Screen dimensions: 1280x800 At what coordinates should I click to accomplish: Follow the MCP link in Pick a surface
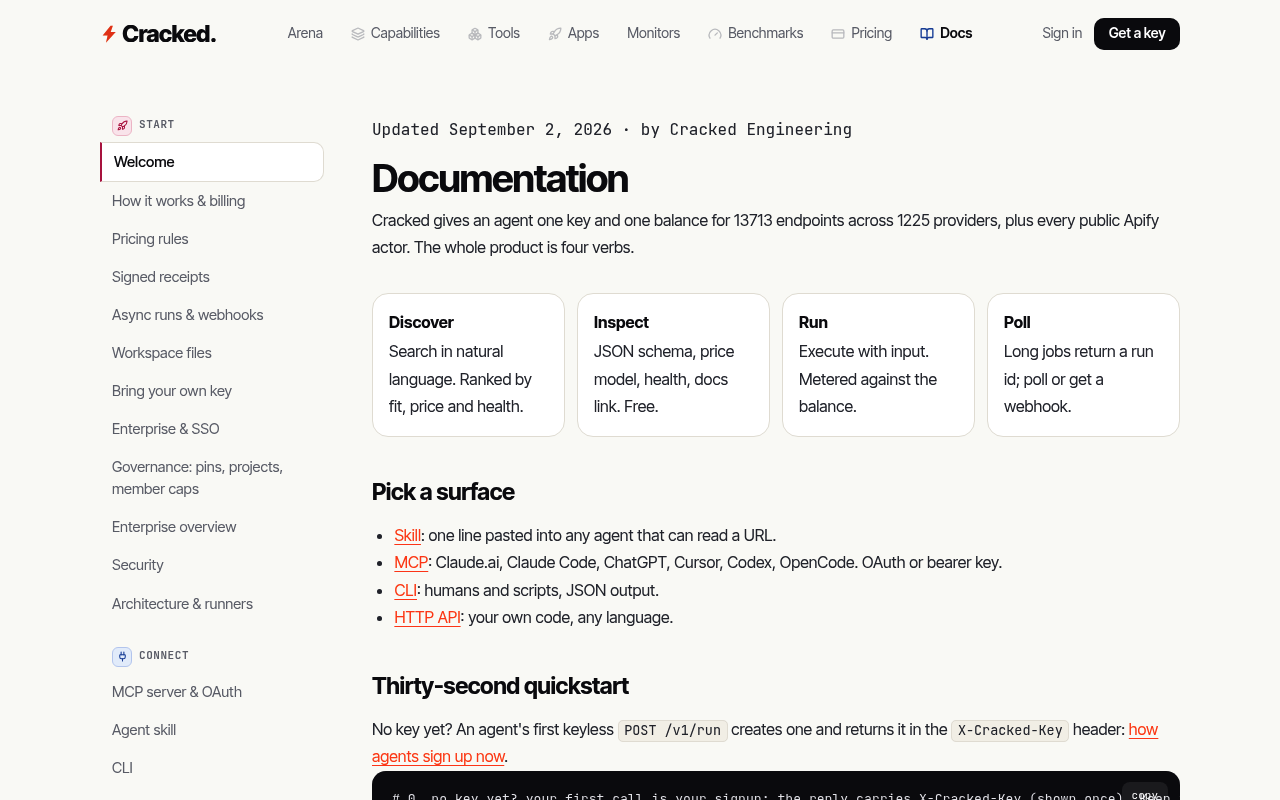411,563
